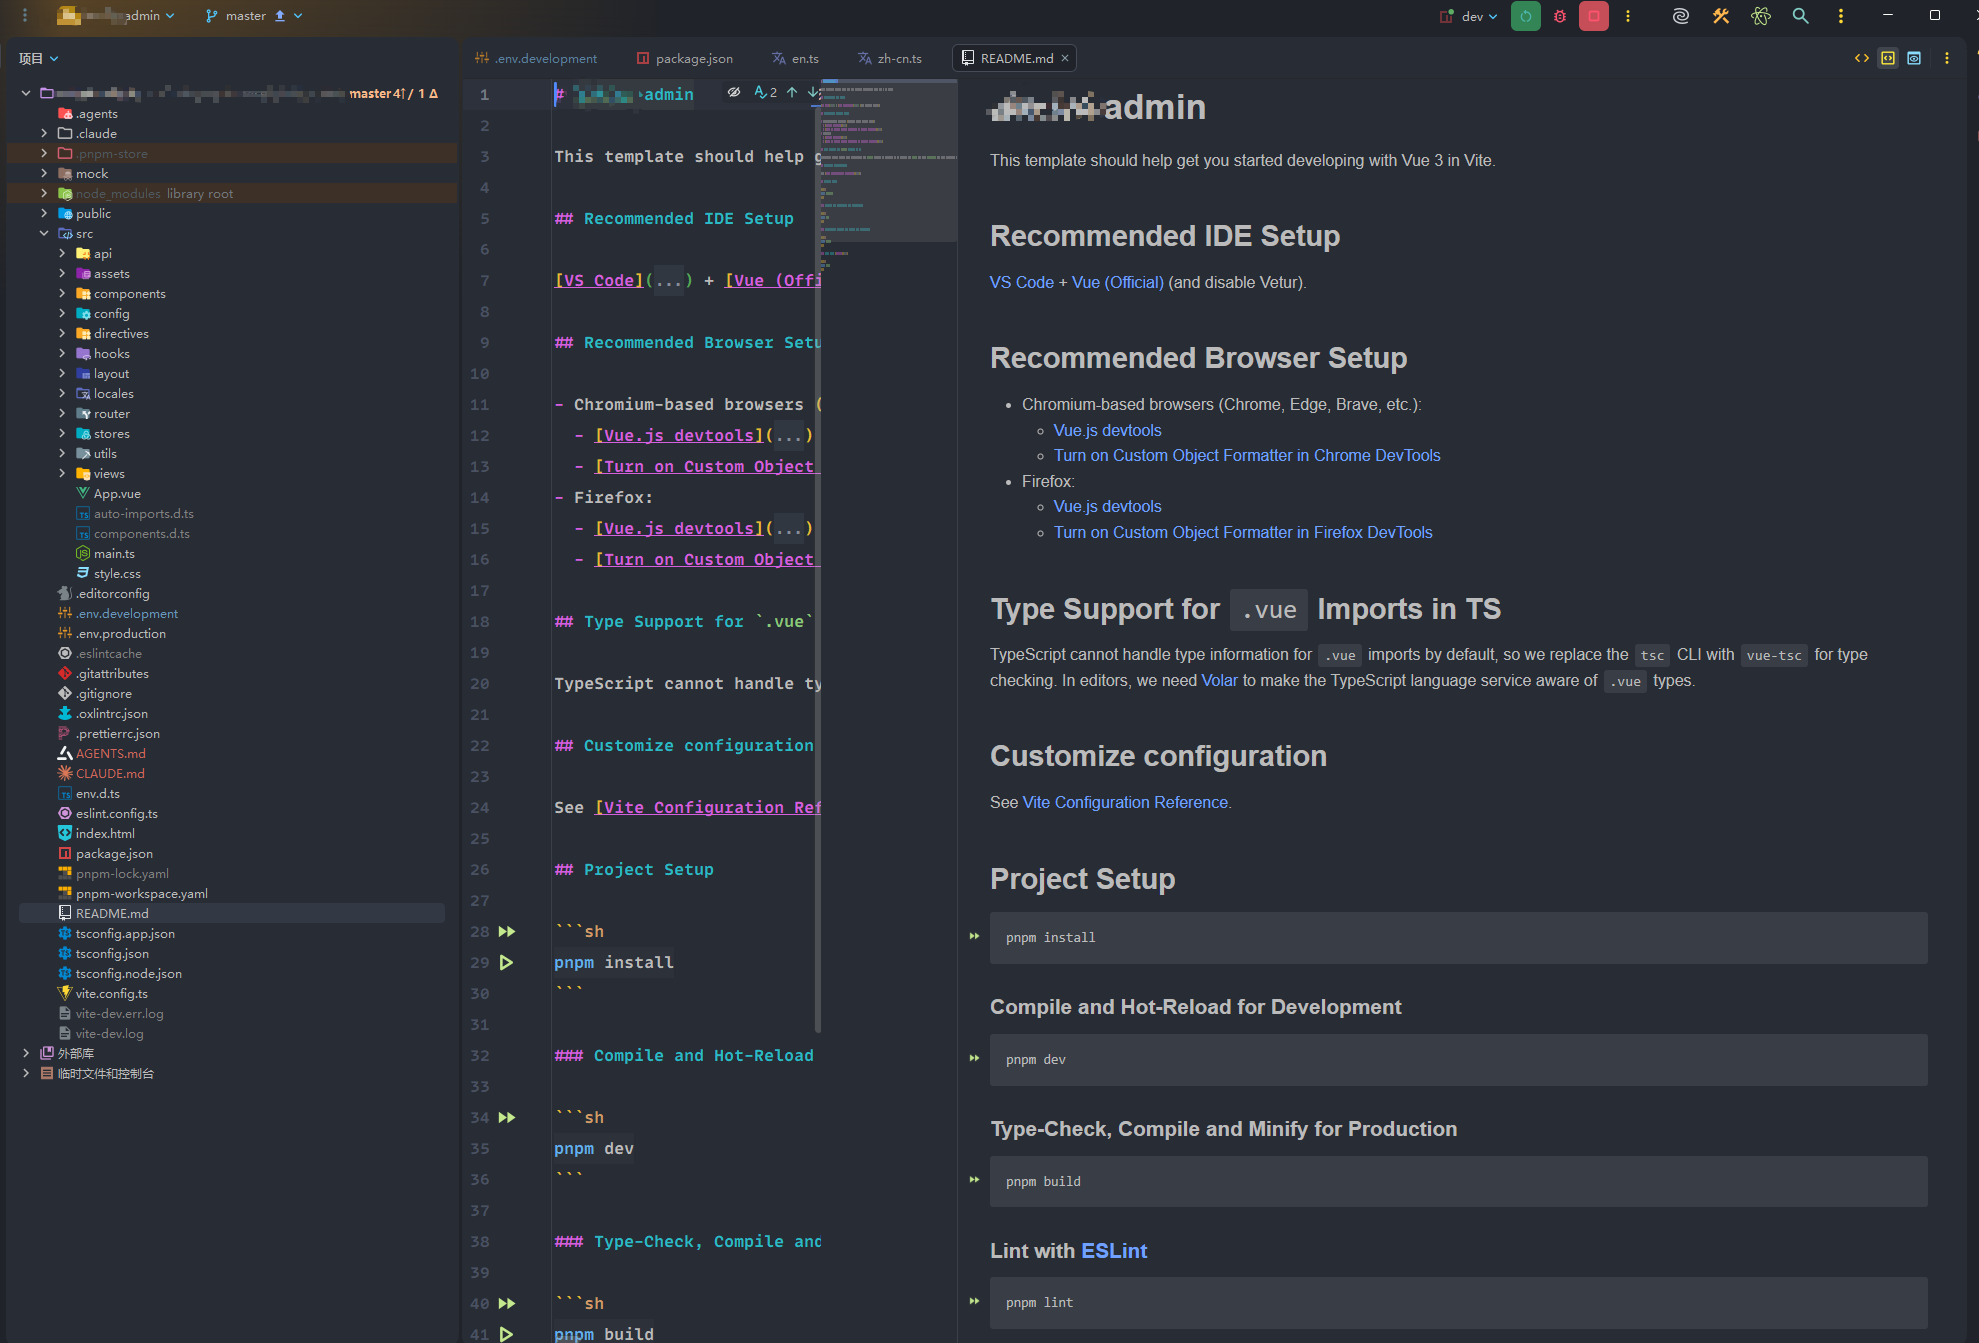The image size is (1979, 1343).
Task: Open more run actions menu beside stop button
Action: (1628, 16)
